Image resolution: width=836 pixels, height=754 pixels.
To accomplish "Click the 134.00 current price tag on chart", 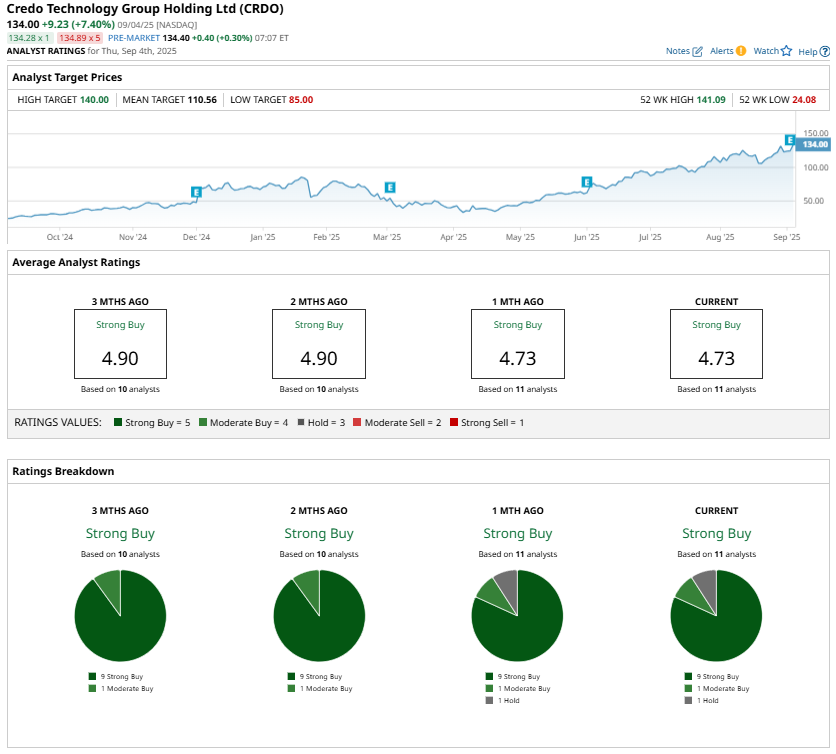I will pyautogui.click(x=815, y=145).
